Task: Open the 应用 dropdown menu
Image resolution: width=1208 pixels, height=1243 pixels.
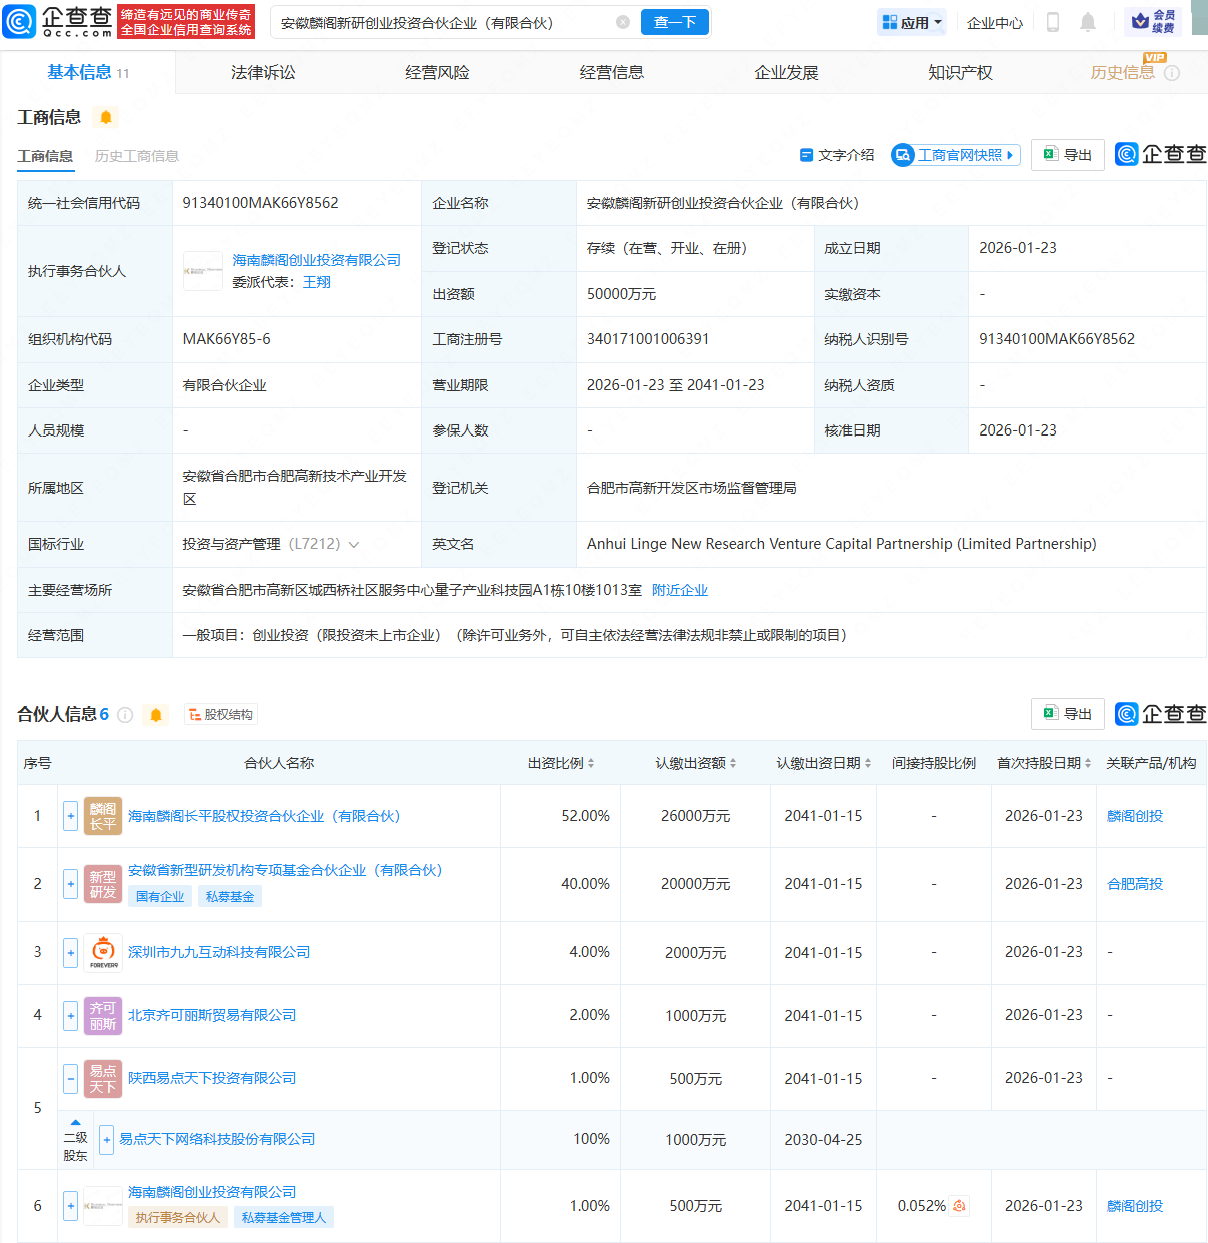Action: coord(912,22)
